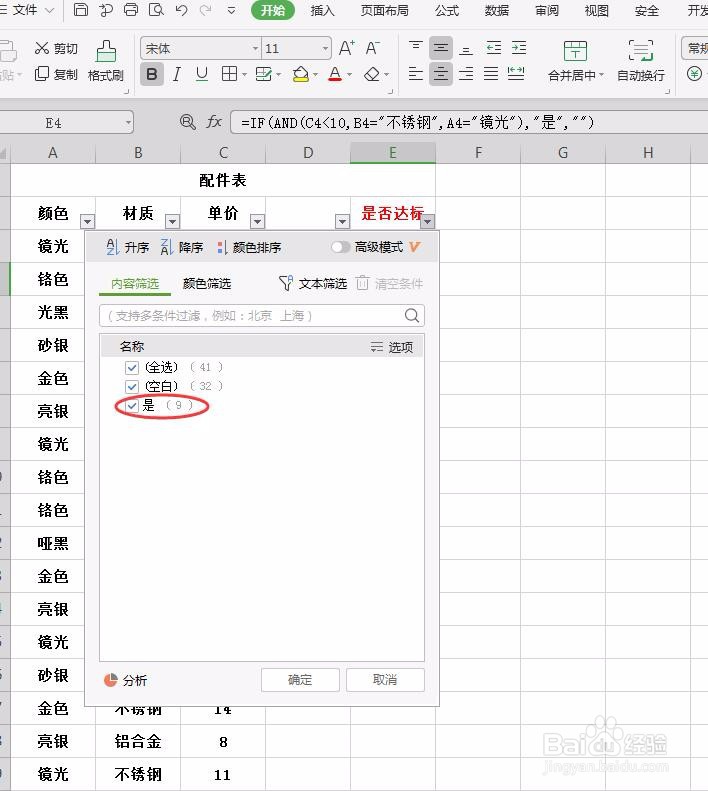Open the font size 11 dropdown

pyautogui.click(x=325, y=48)
